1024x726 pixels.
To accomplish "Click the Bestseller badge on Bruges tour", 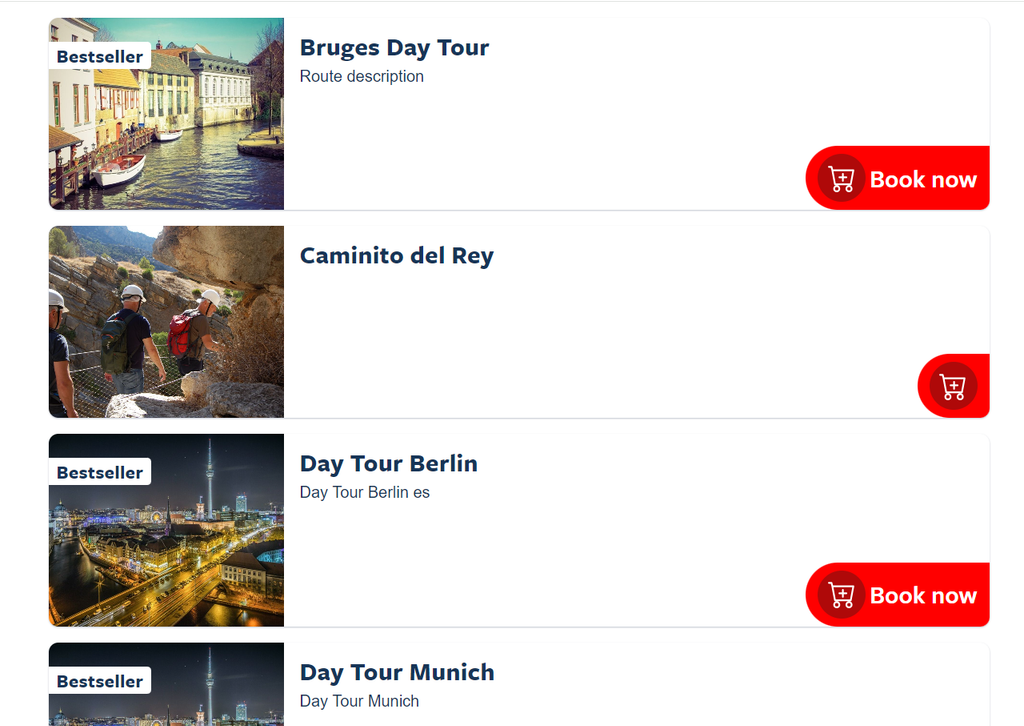I will [x=100, y=56].
